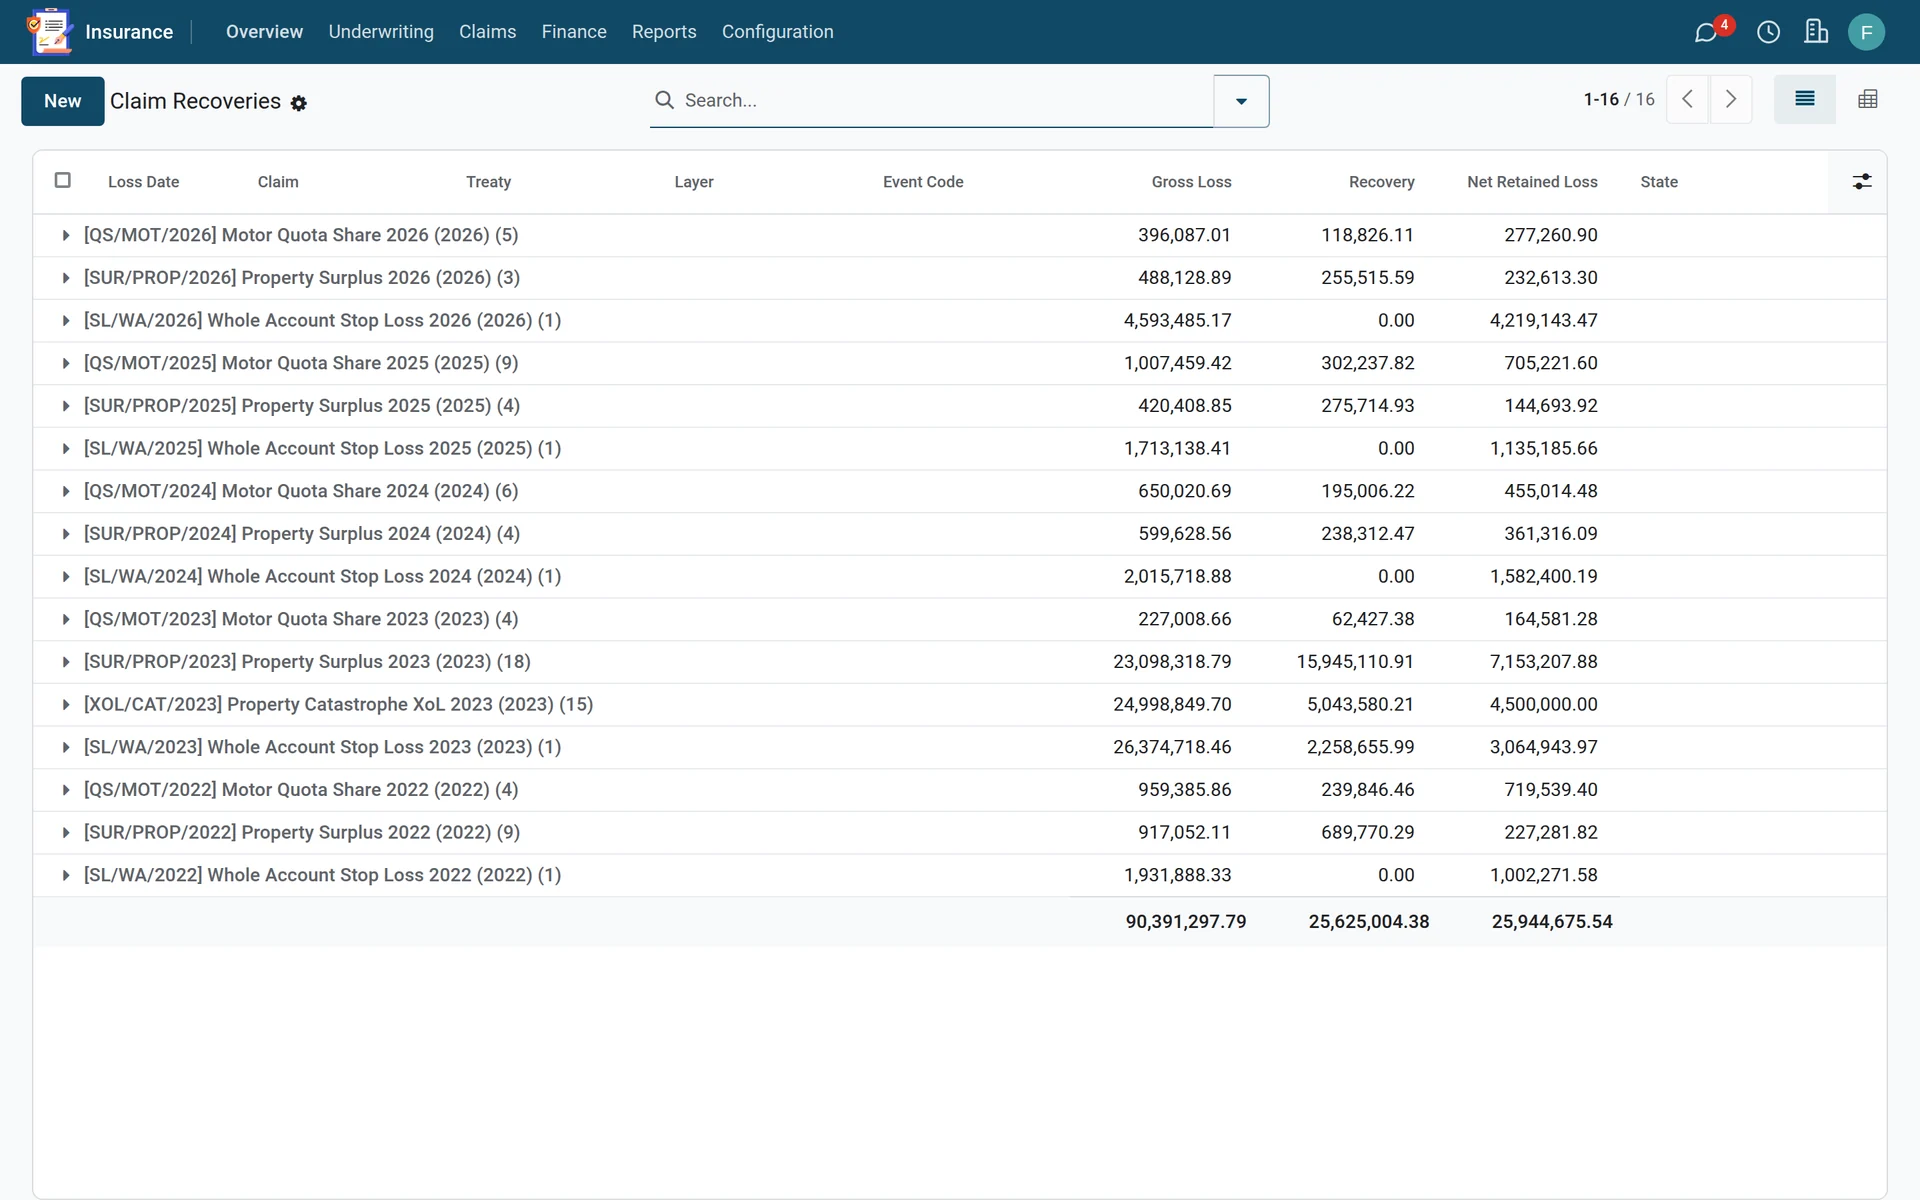Open the company building switcher icon
The height and width of the screenshot is (1200, 1920).
(1816, 32)
